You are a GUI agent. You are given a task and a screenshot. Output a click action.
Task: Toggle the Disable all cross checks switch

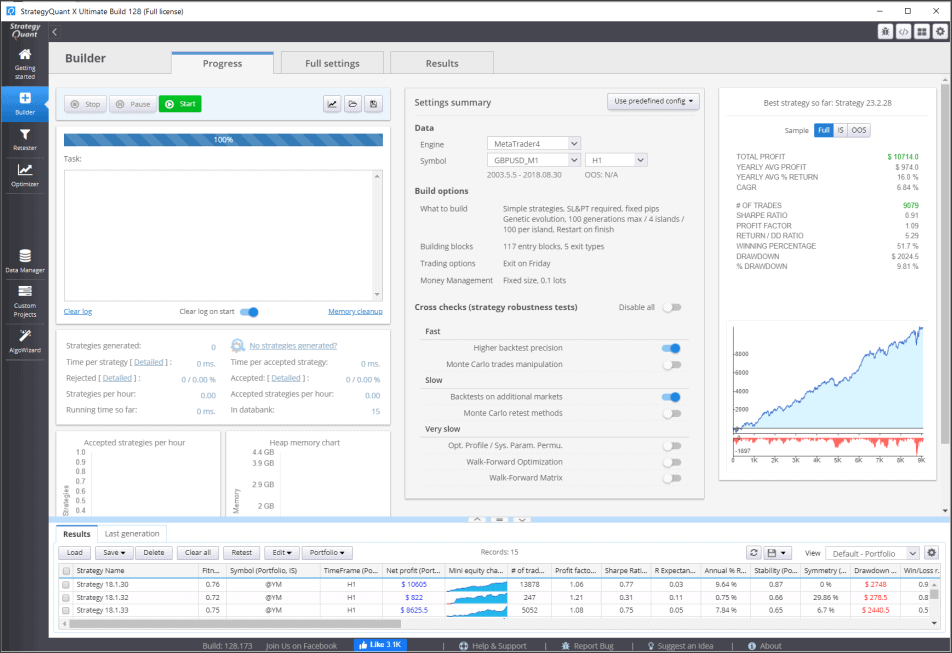point(672,307)
